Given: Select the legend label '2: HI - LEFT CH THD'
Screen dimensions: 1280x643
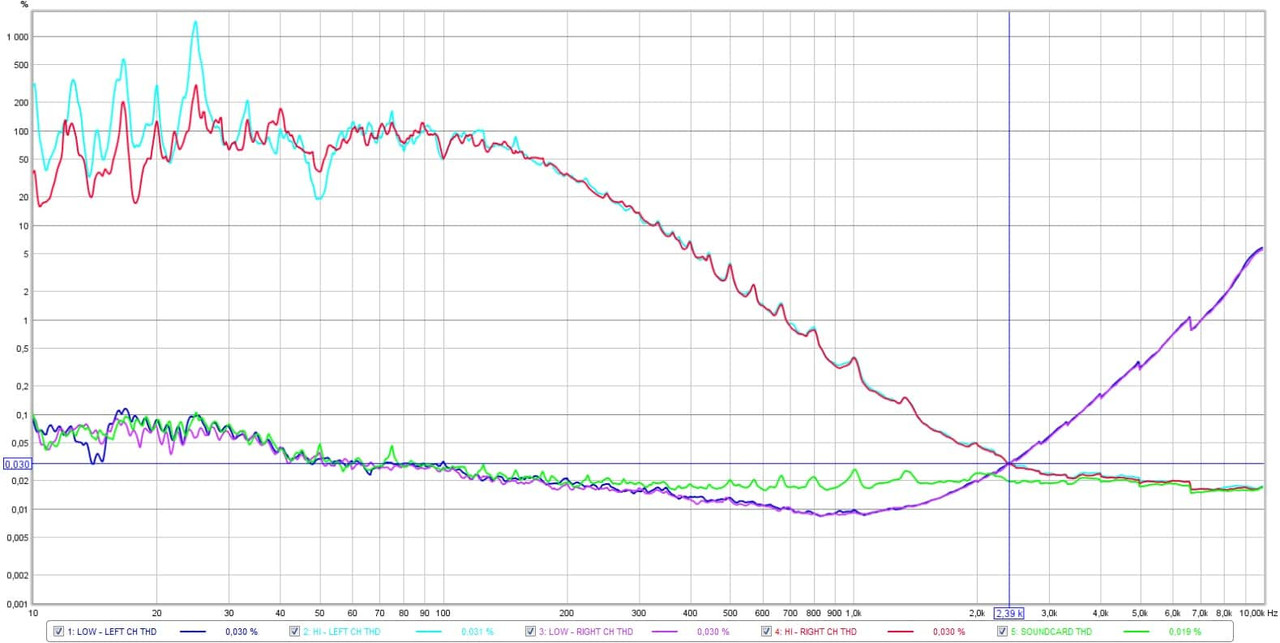Looking at the screenshot, I should pos(341,632).
